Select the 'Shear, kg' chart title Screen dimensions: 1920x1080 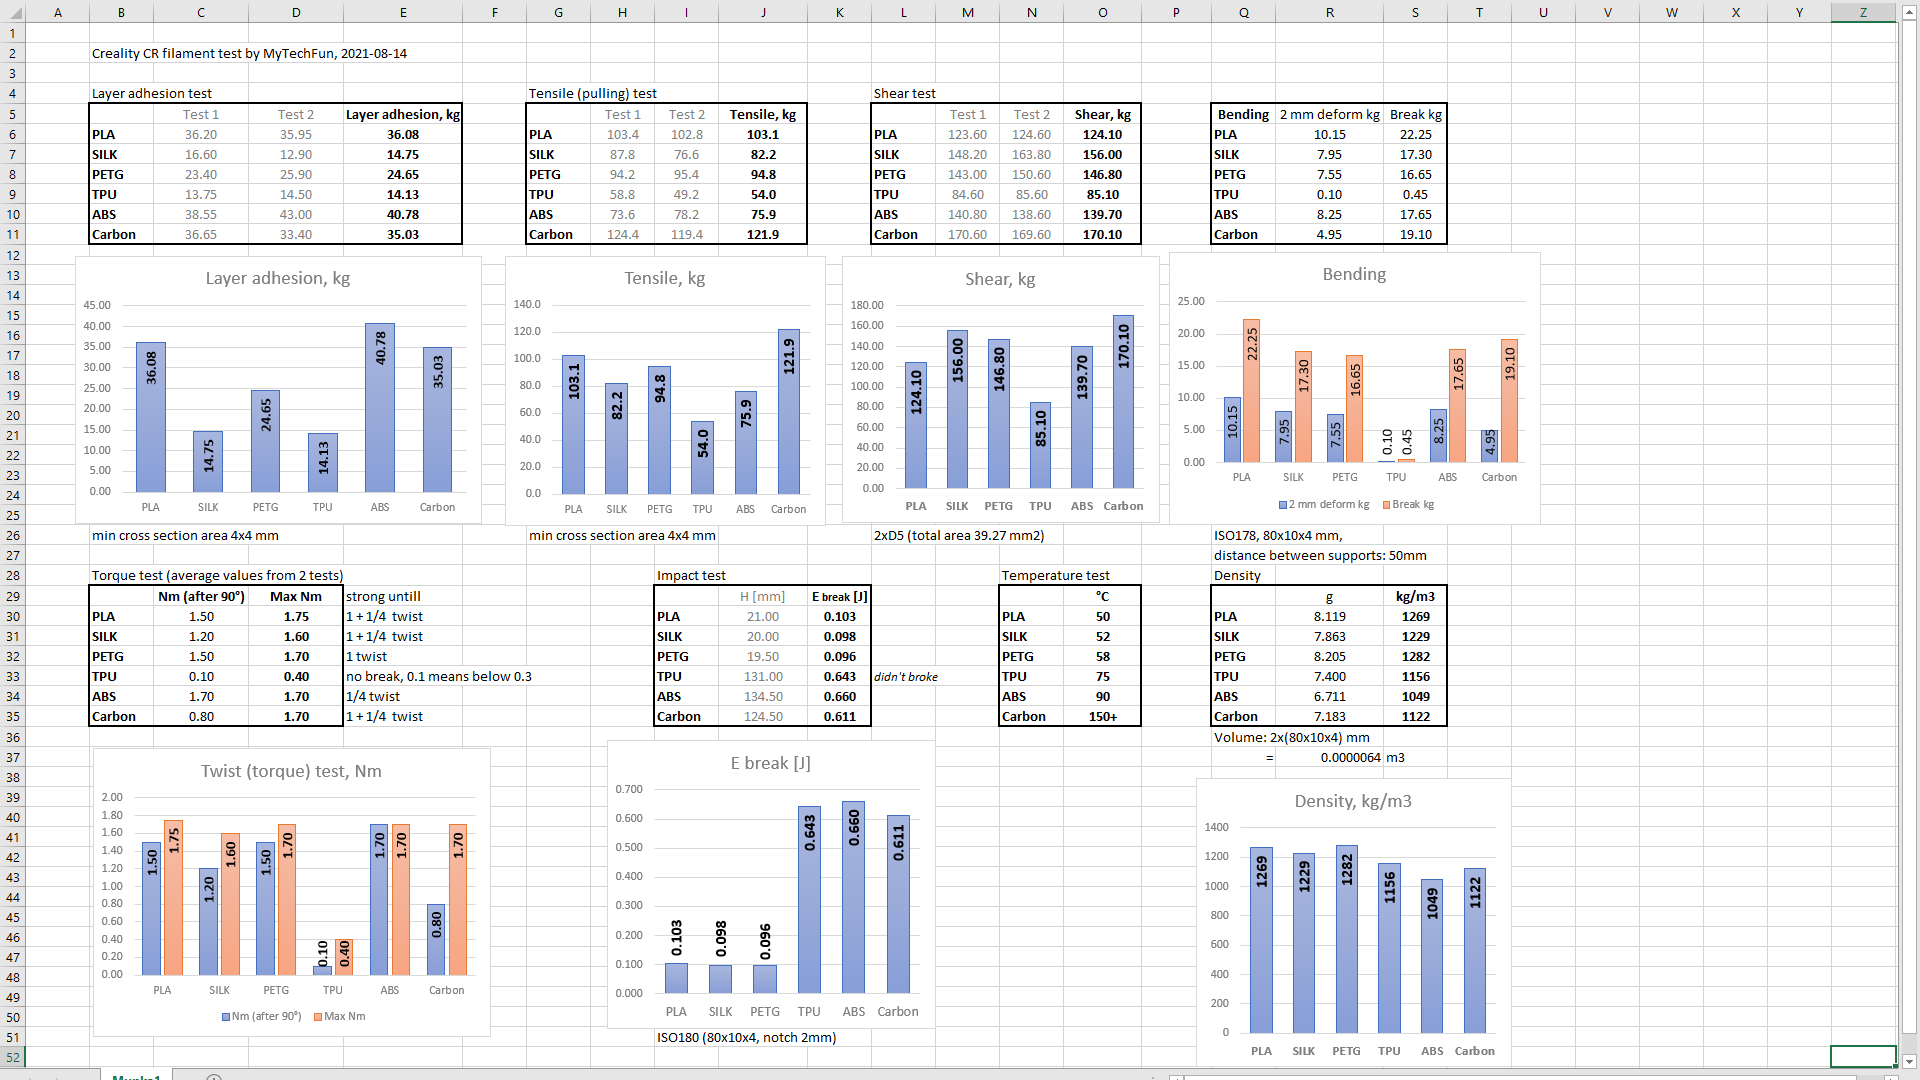(x=1000, y=280)
